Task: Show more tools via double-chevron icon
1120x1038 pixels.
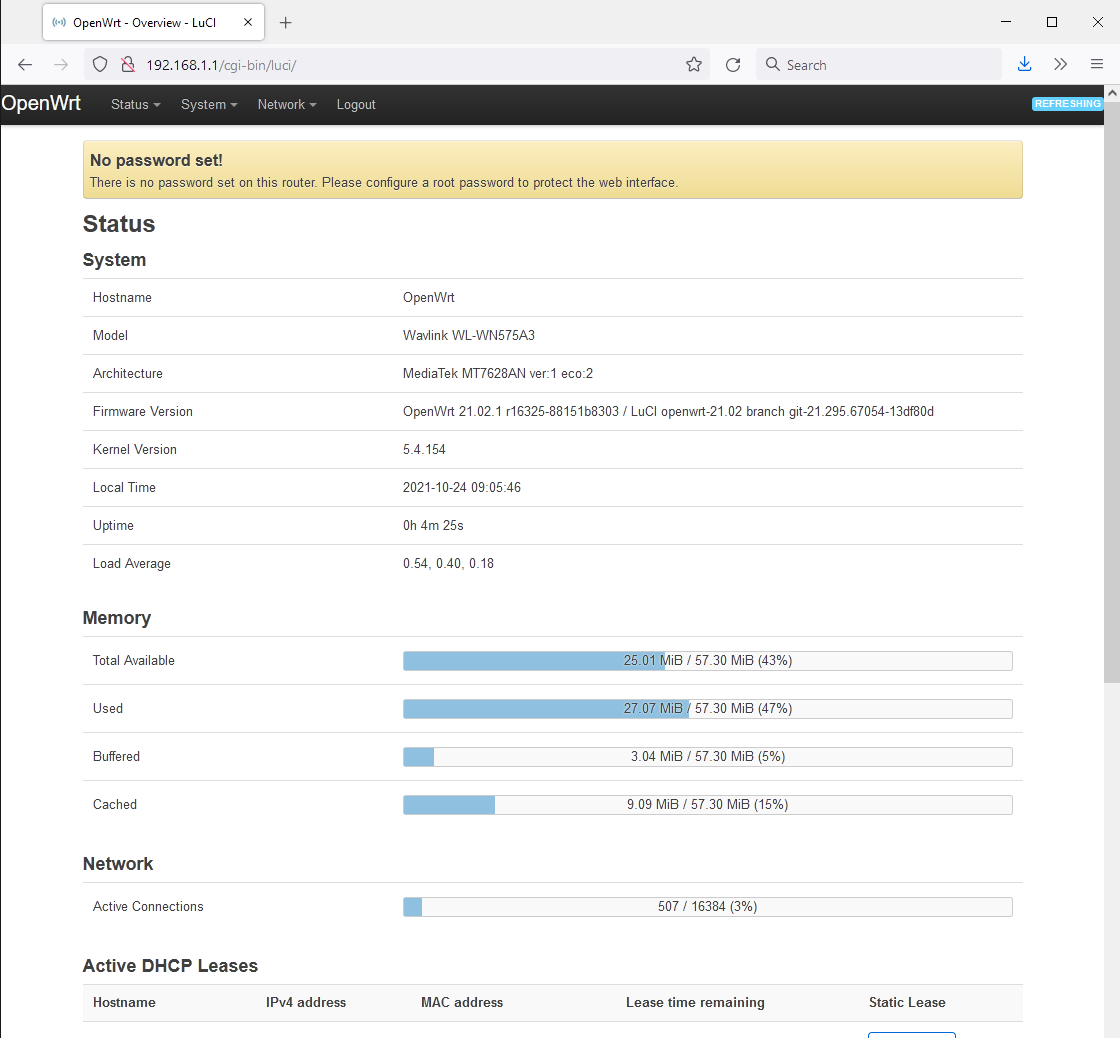Action: tap(1061, 64)
